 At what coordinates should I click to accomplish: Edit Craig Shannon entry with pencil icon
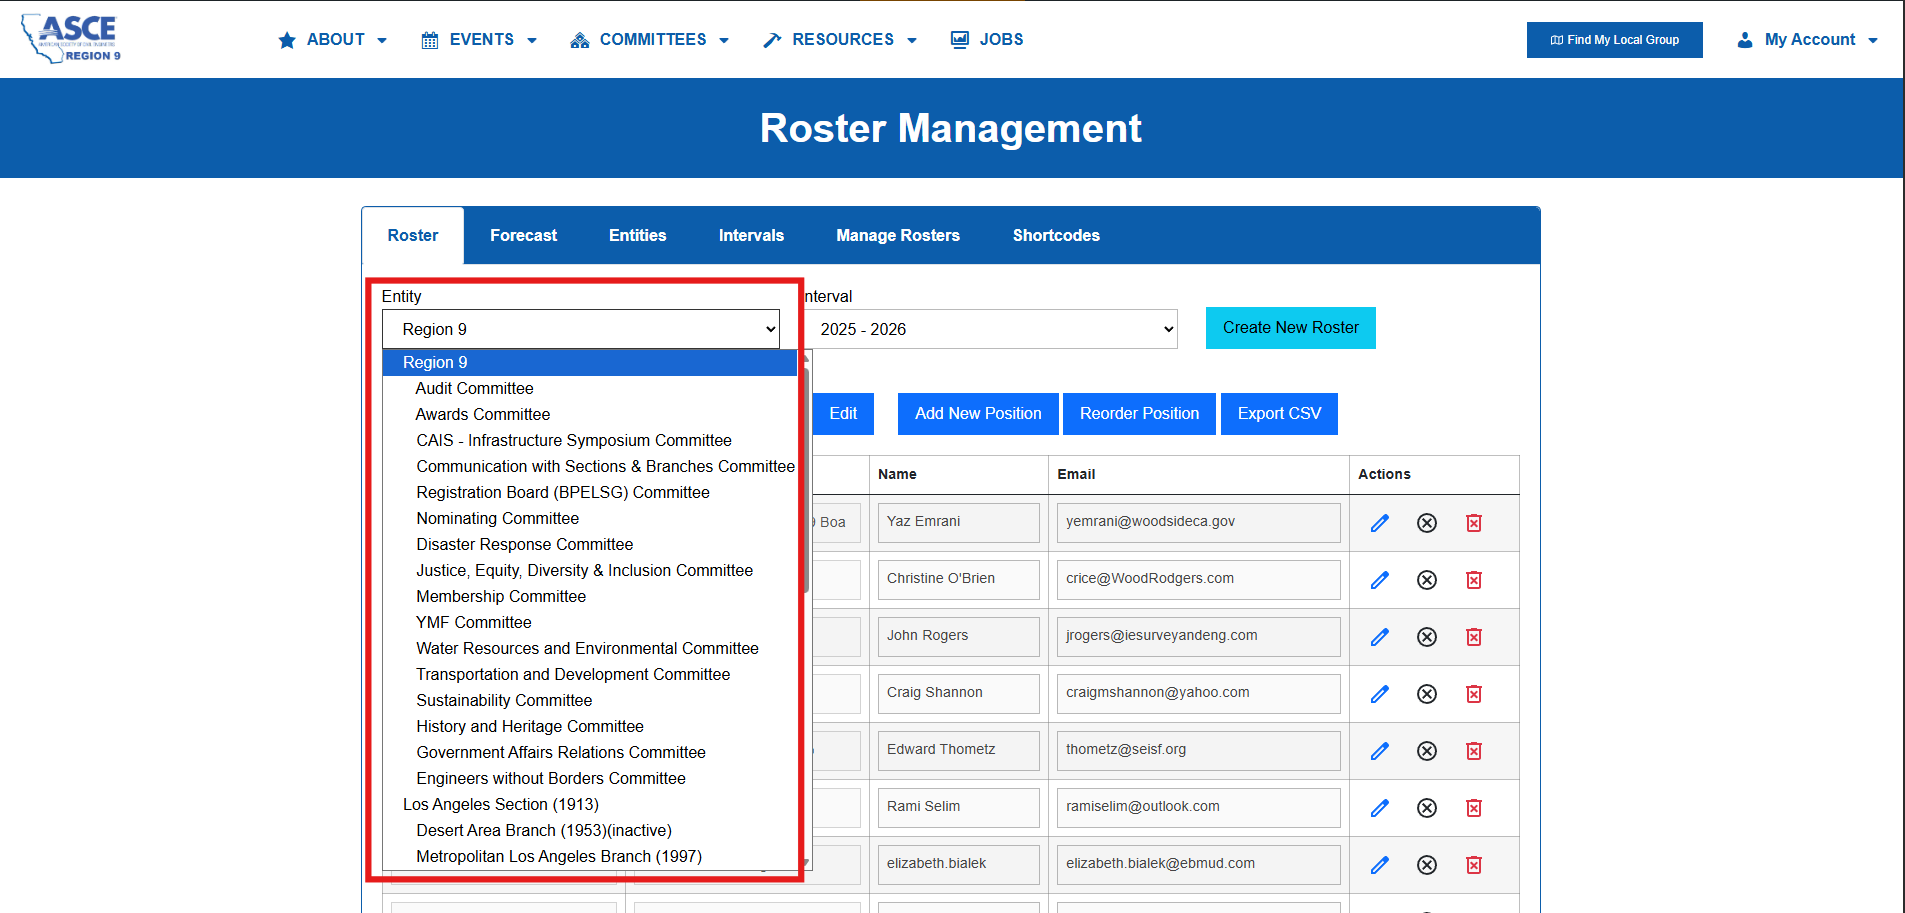1380,694
